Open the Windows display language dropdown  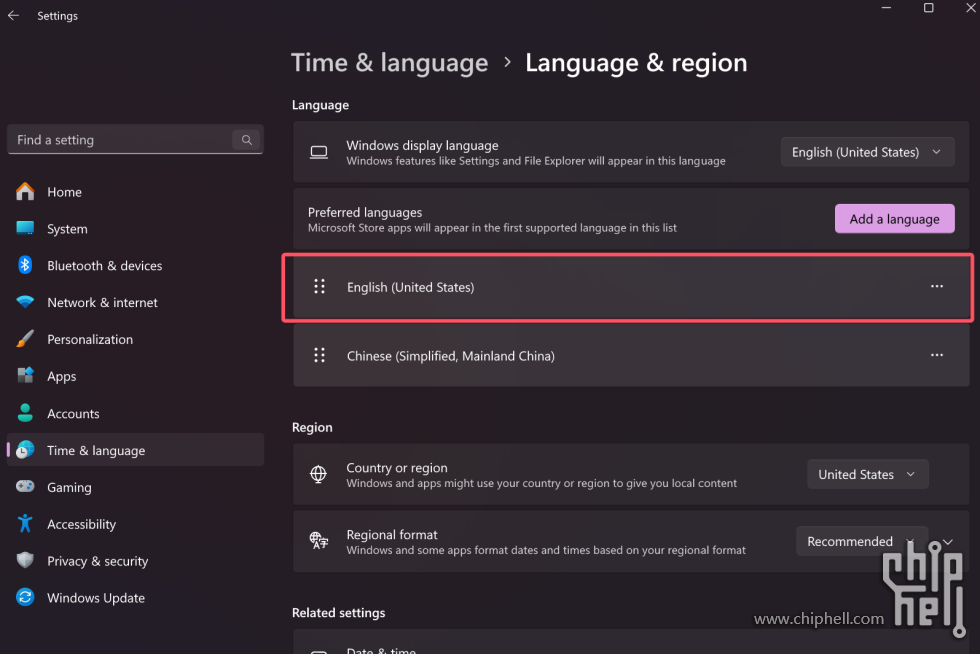click(867, 152)
